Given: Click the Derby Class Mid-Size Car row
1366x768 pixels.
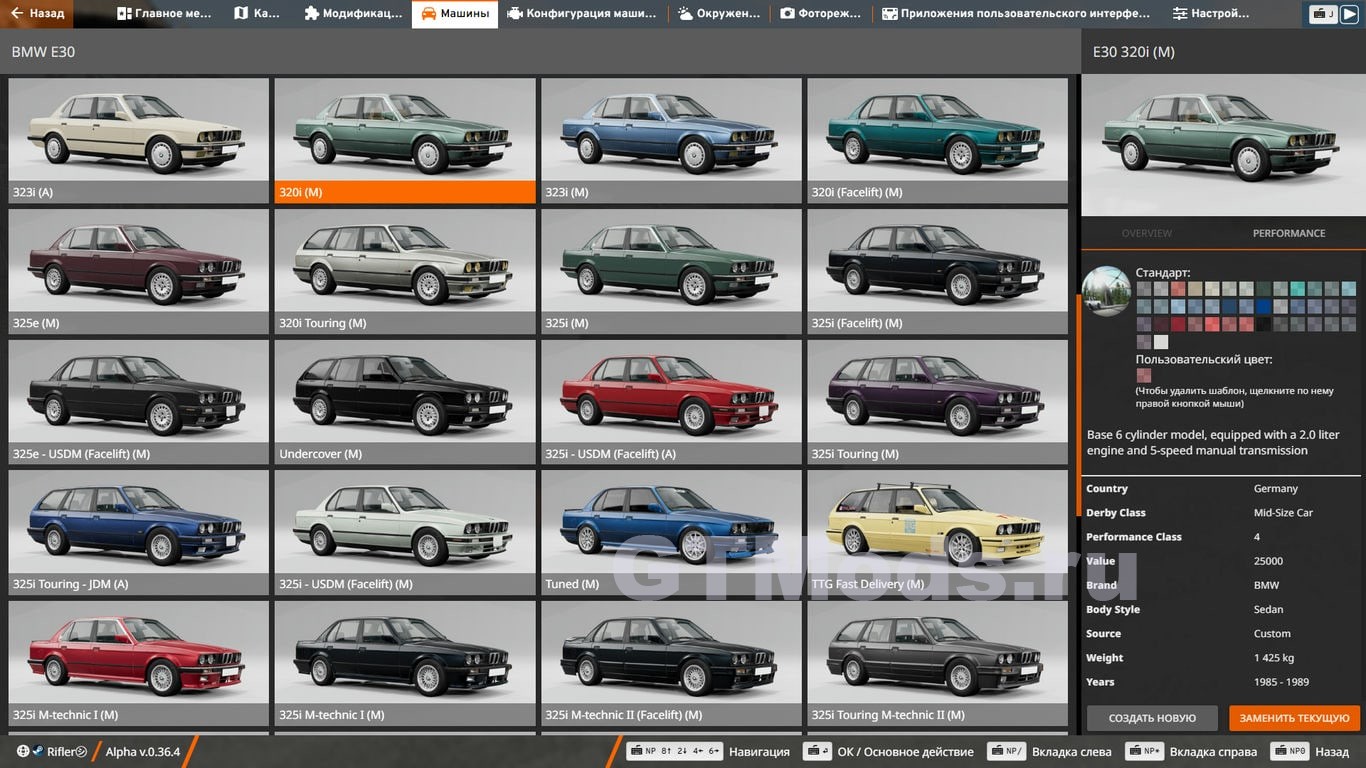Looking at the screenshot, I should pos(1223,513).
